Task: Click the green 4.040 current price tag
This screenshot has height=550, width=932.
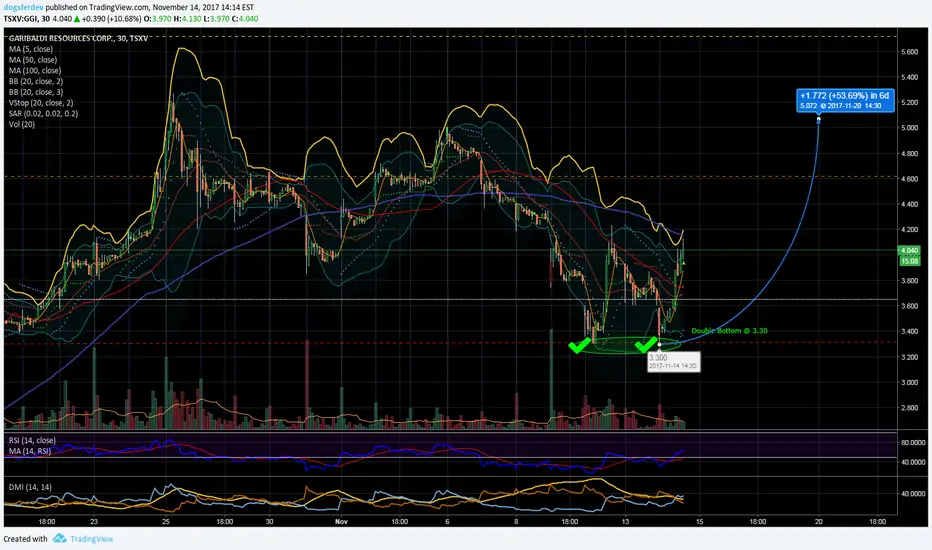Action: (909, 250)
